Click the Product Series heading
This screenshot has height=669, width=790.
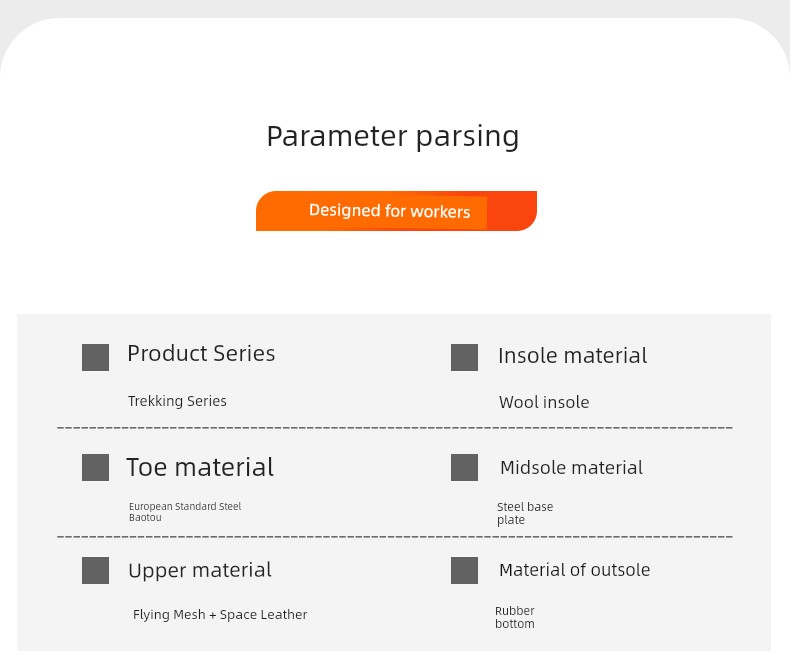click(201, 353)
